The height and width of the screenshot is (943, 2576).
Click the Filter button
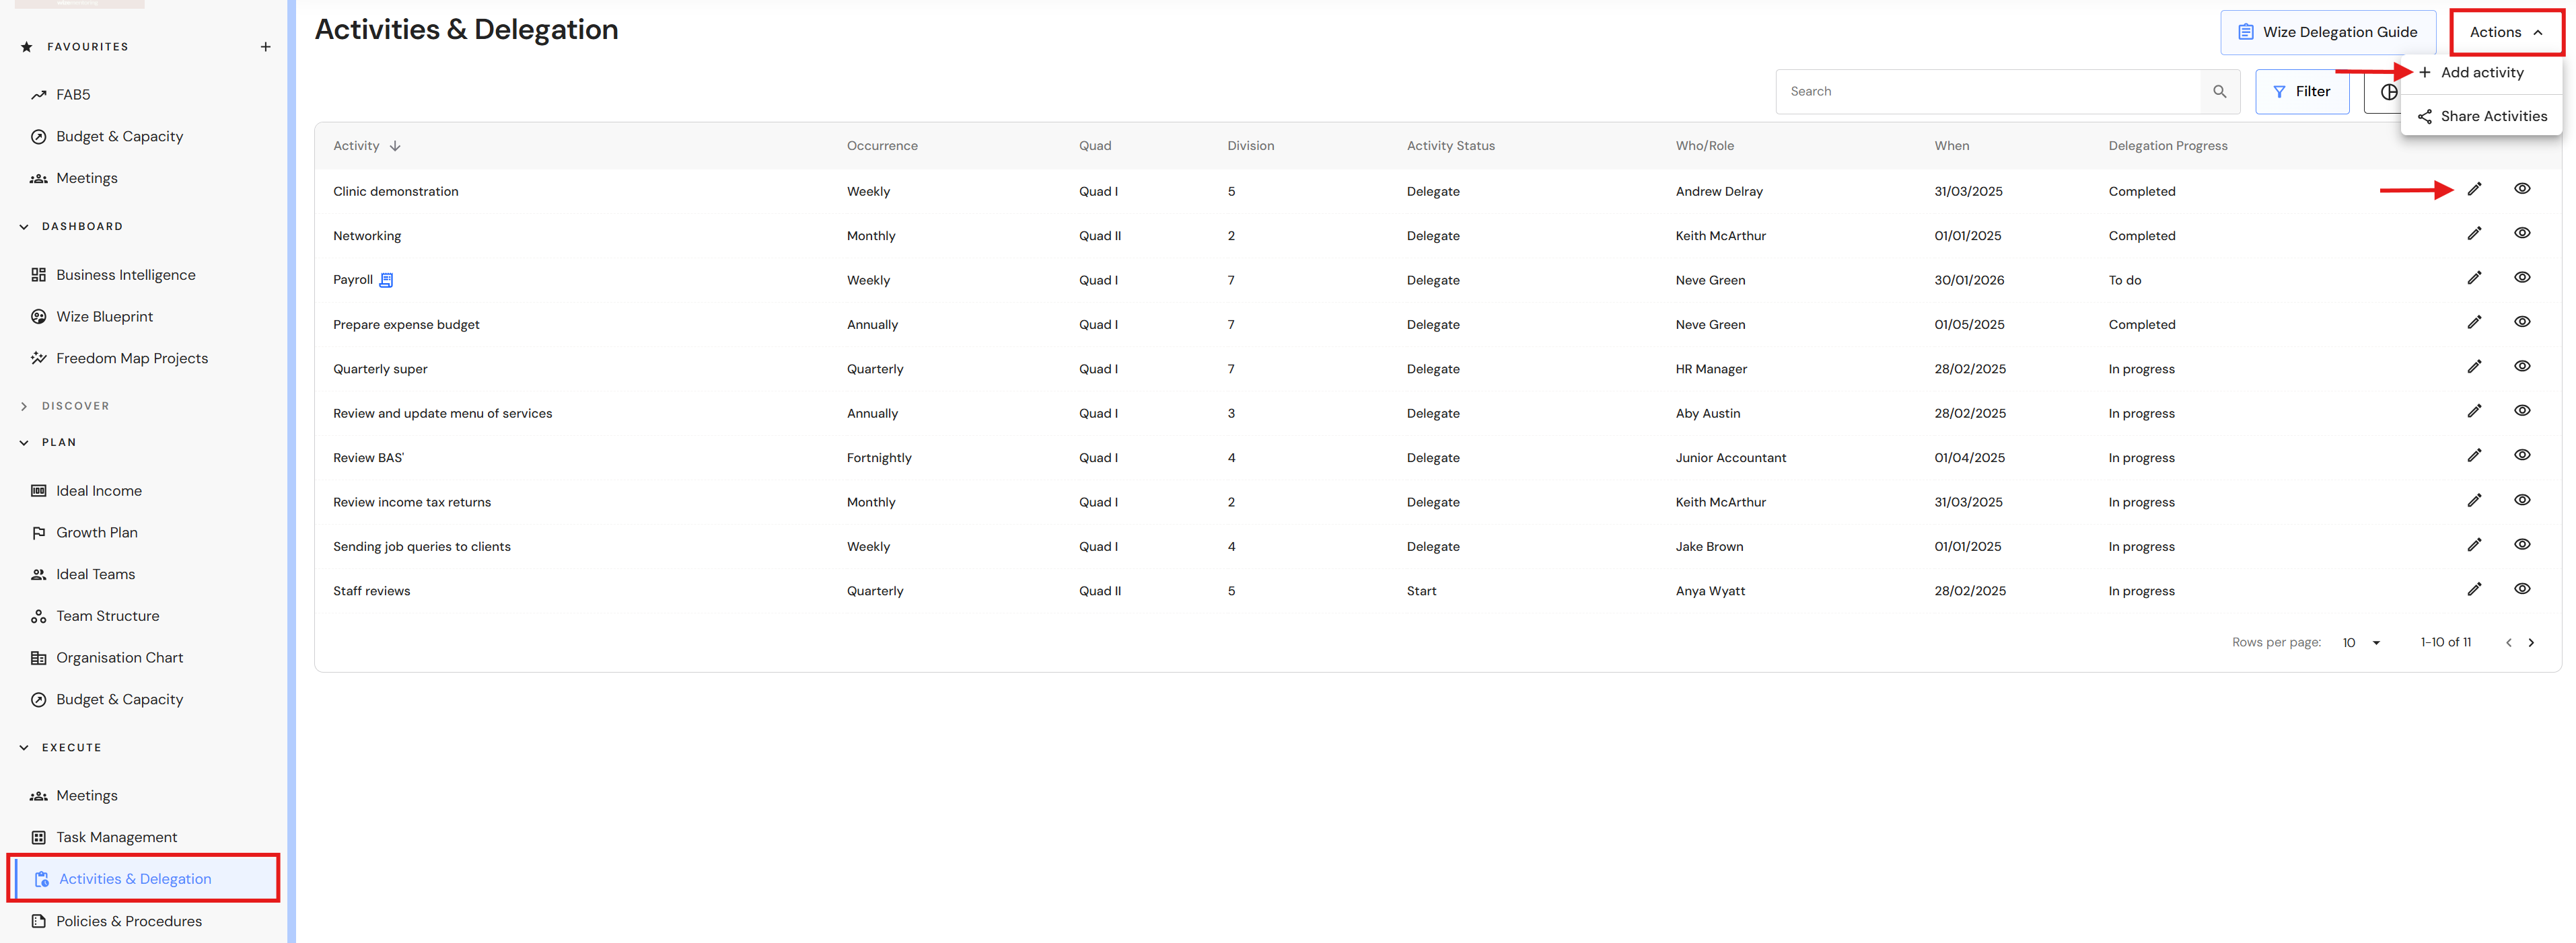[2301, 91]
